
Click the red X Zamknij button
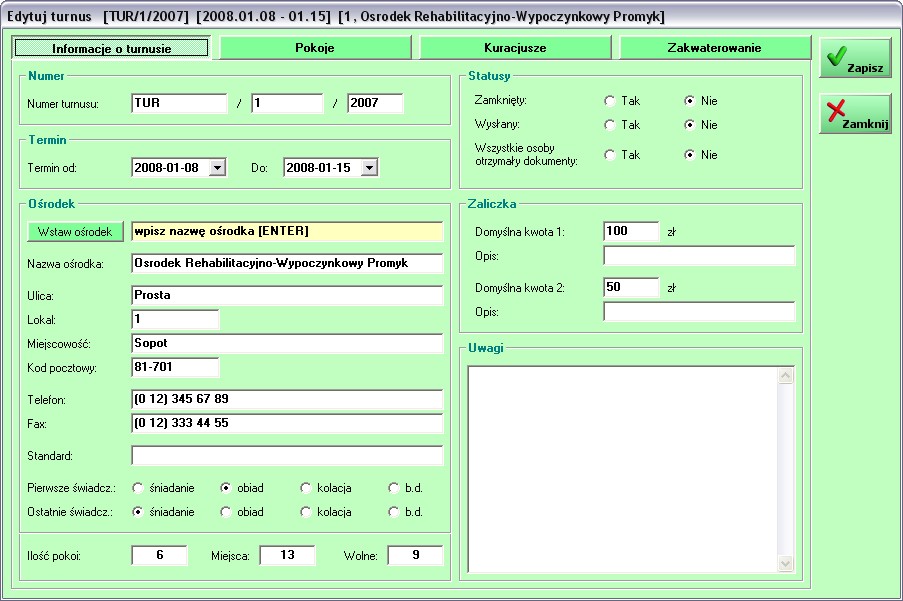(855, 114)
